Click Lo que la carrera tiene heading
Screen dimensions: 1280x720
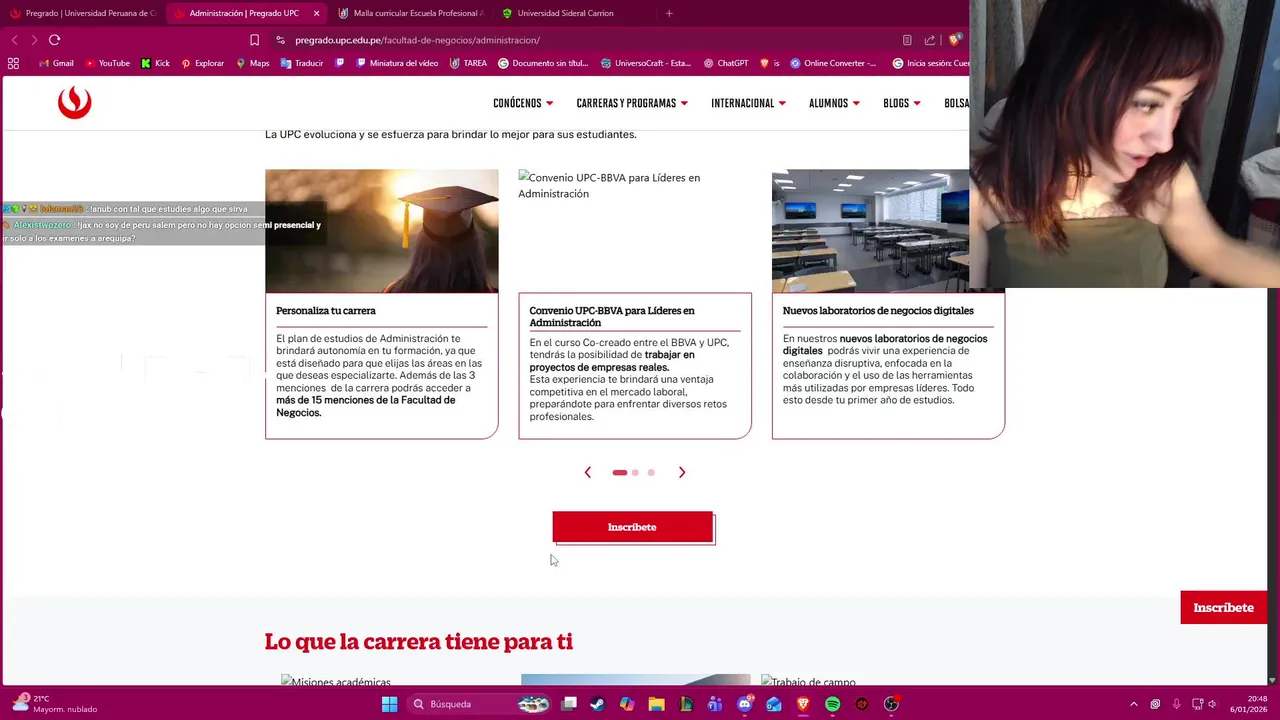coord(418,642)
